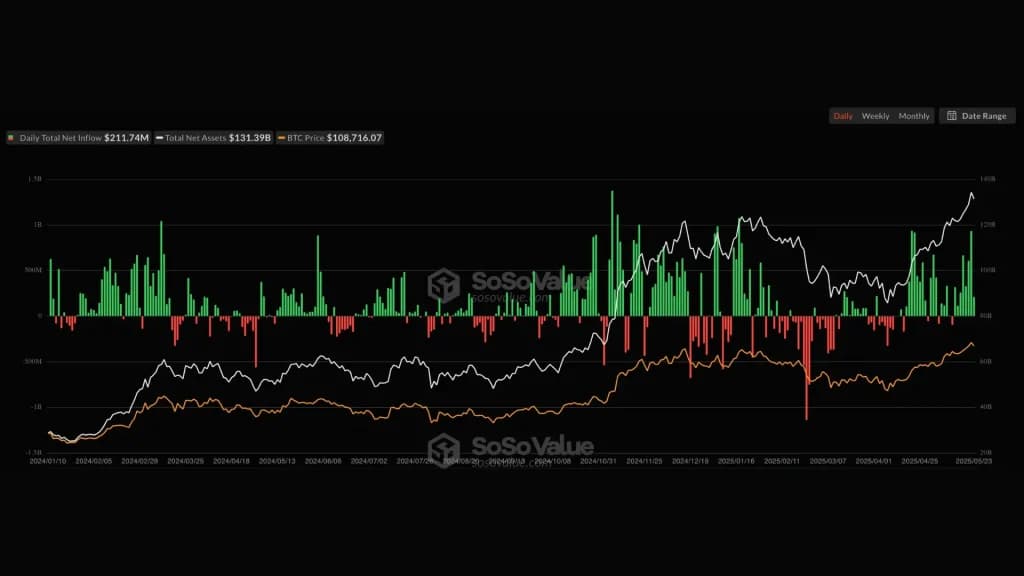Click the 2025/02/11 date axis label

point(782,461)
